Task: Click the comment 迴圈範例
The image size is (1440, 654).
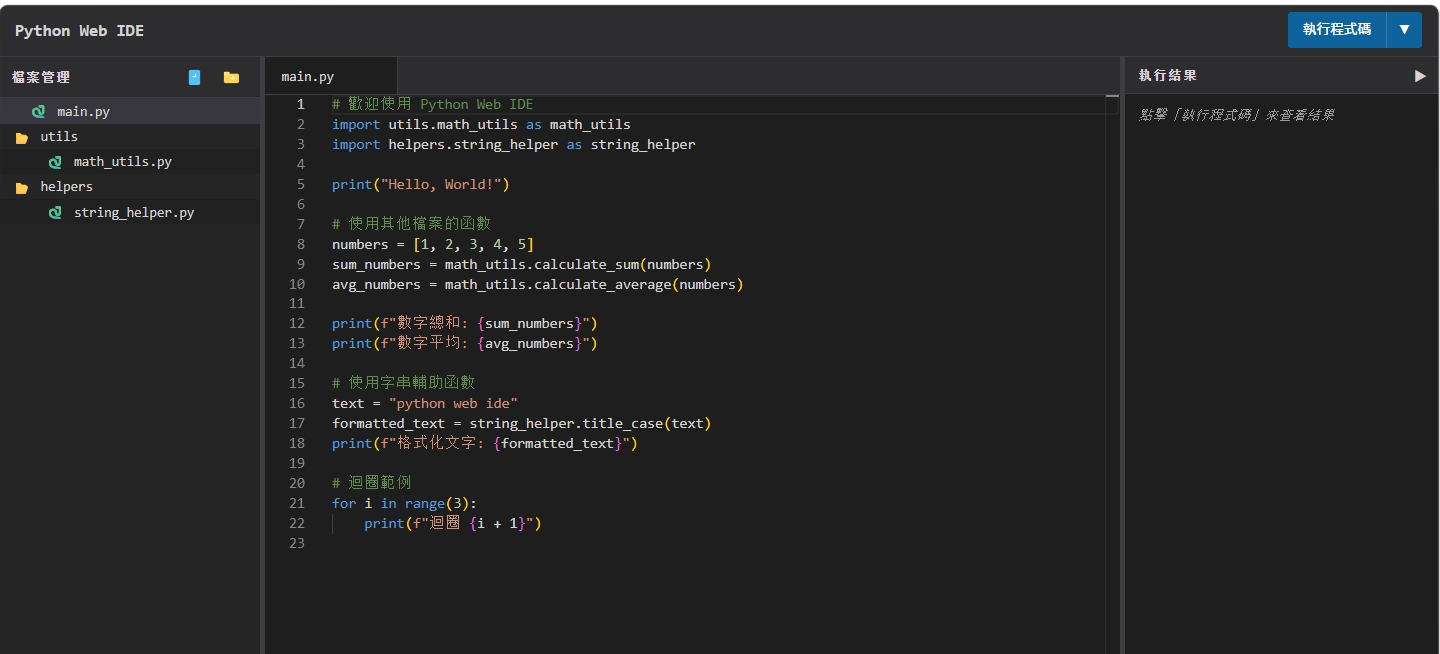Action: [x=371, y=483]
